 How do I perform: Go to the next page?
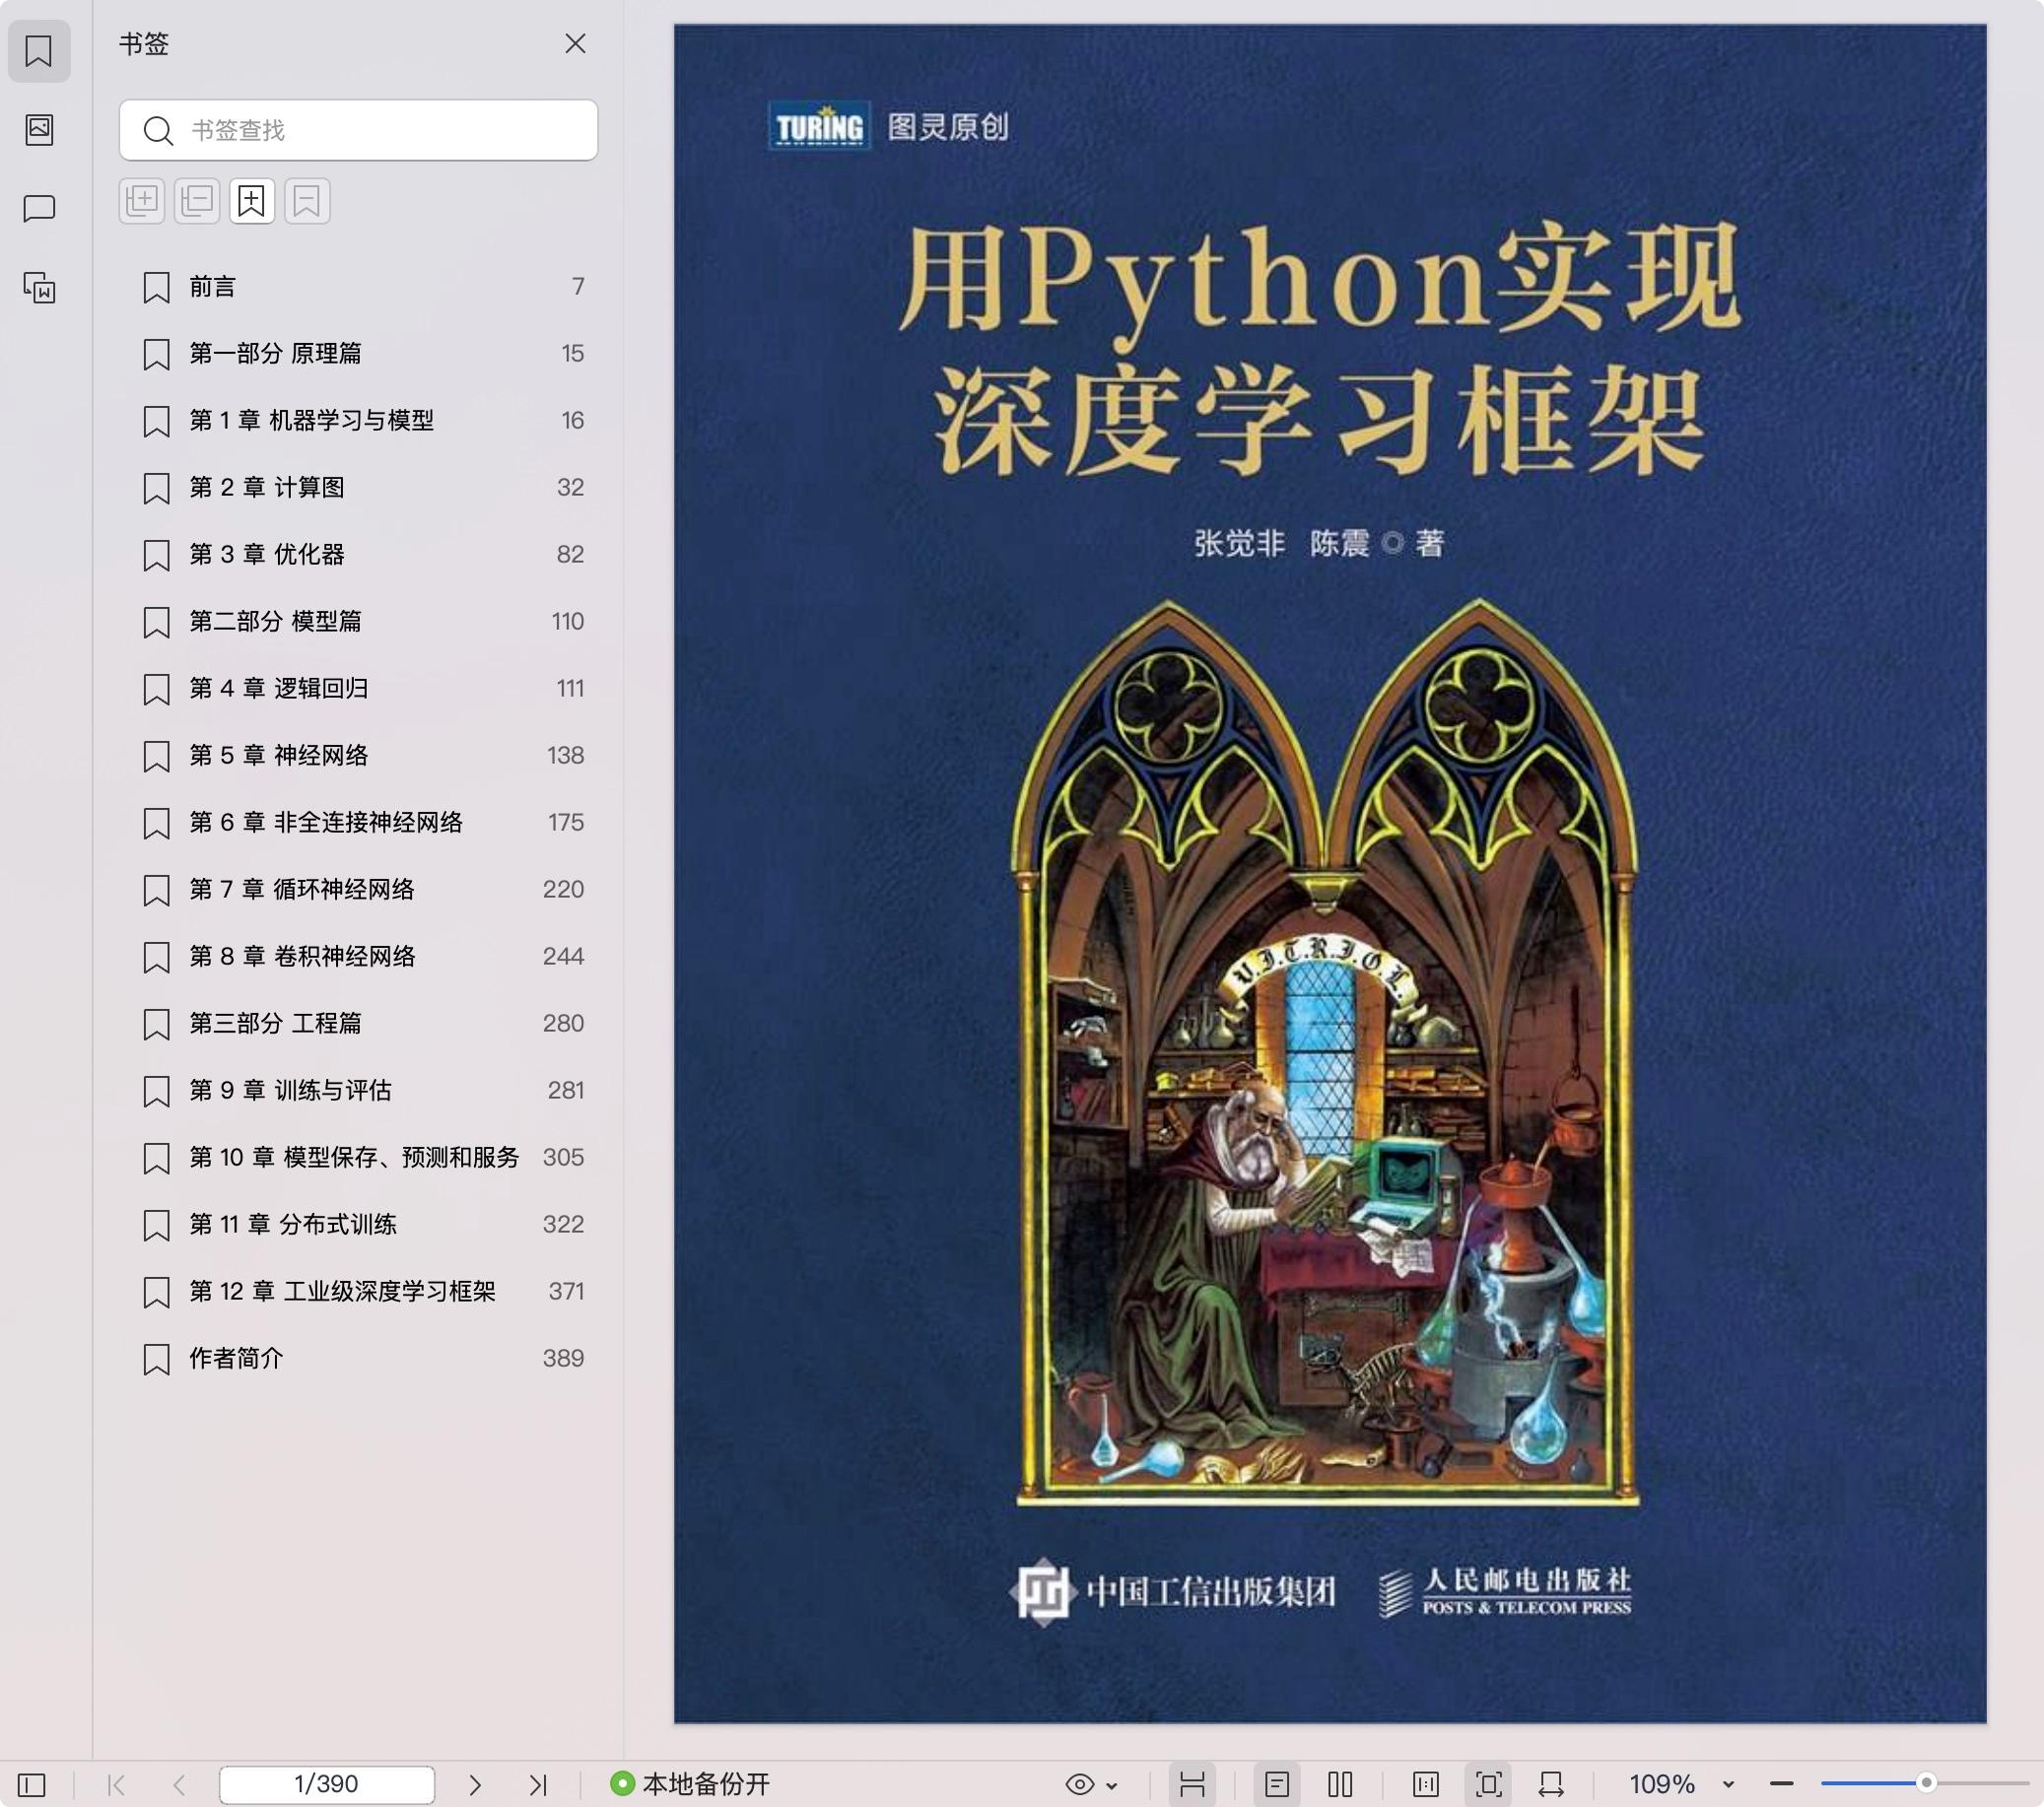click(475, 1785)
